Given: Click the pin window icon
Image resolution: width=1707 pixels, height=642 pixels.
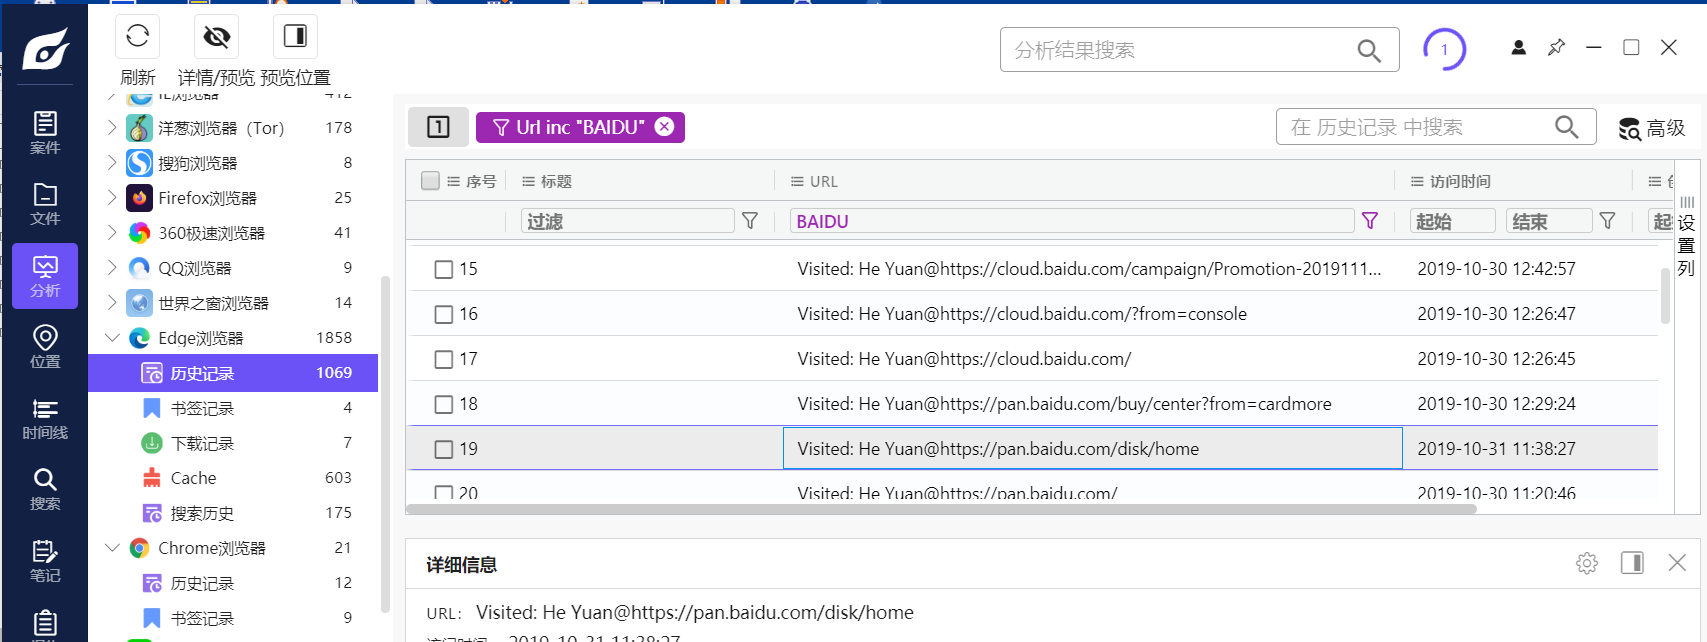Looking at the screenshot, I should point(1556,47).
